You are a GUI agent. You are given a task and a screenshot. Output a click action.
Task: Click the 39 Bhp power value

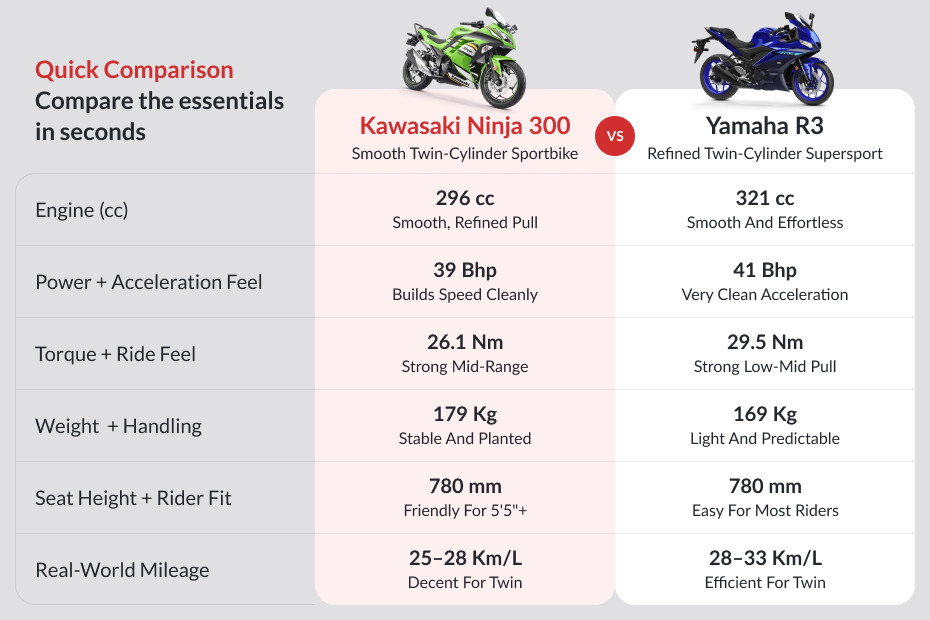point(465,270)
